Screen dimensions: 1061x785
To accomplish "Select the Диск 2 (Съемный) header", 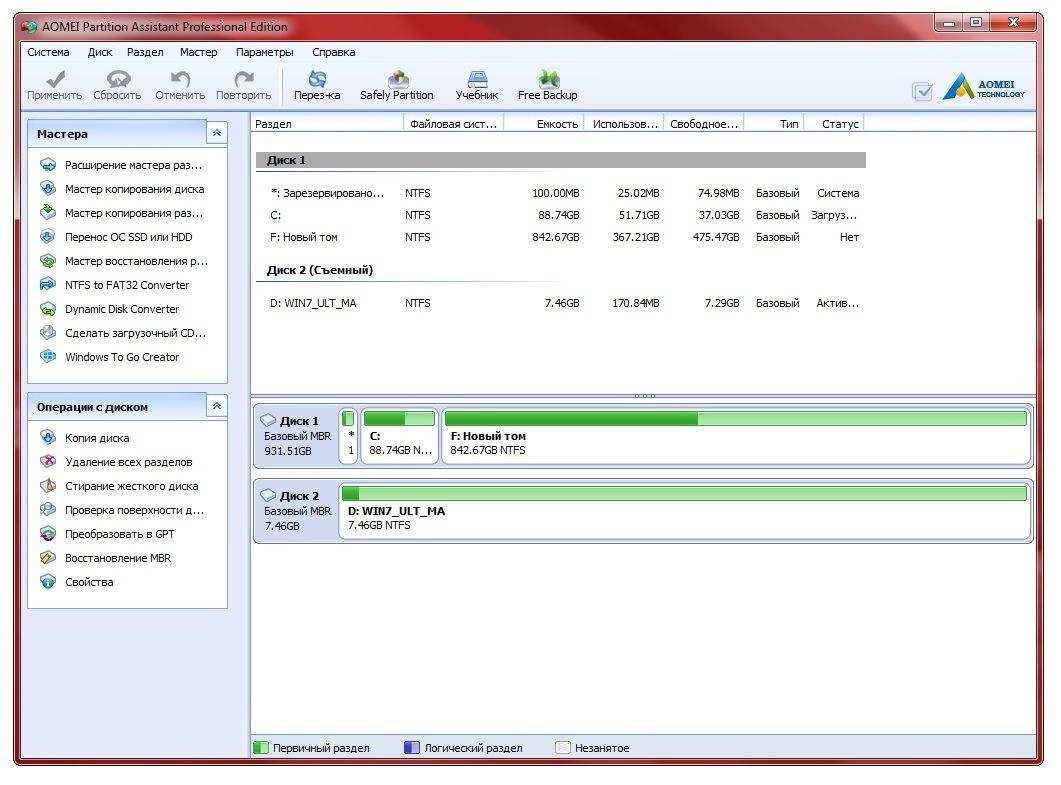I will (319, 270).
